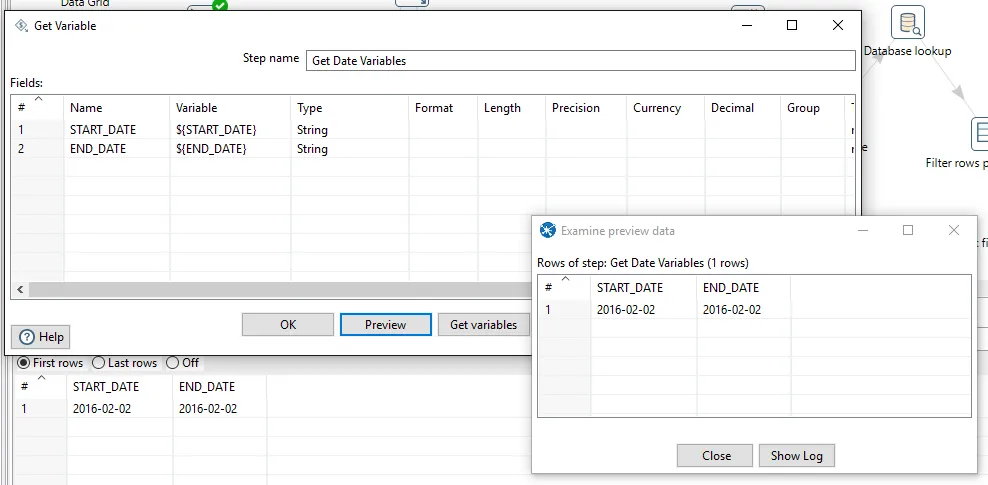The image size is (988, 485).
Task: Click the Help question mark icon
Action: tap(26, 337)
